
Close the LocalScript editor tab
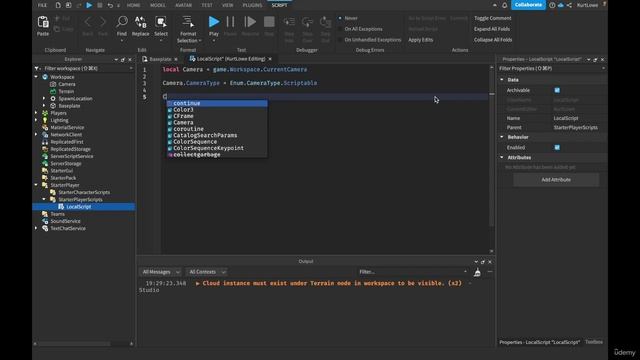coord(270,59)
